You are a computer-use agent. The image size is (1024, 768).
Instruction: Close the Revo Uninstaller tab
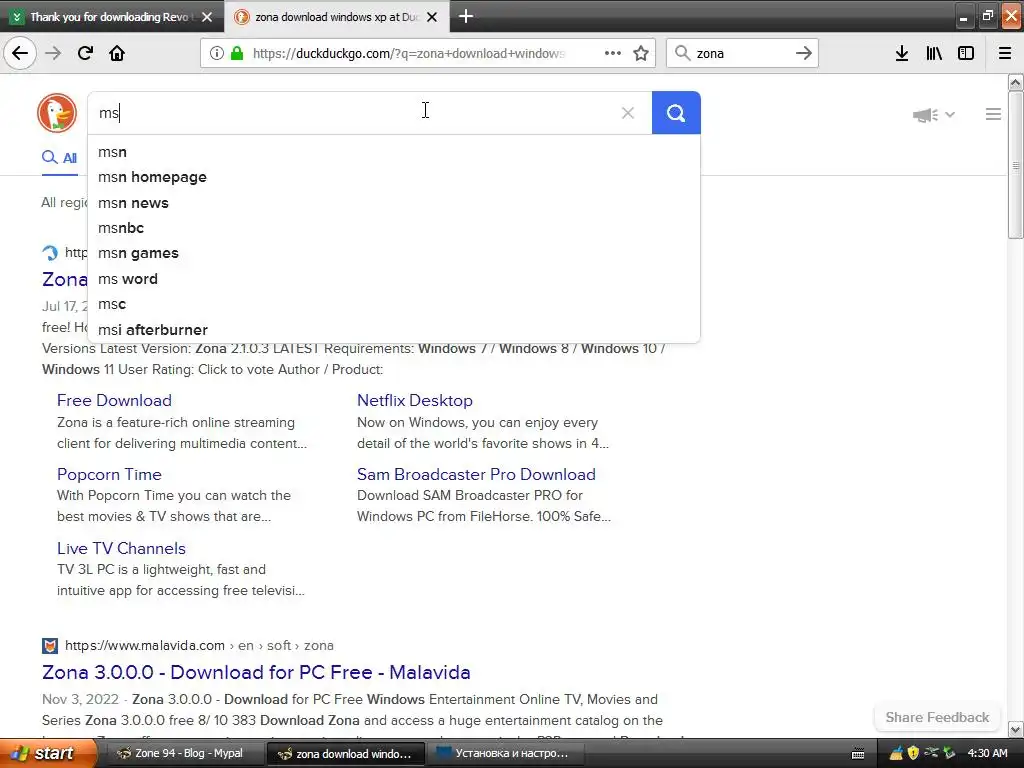coord(207,17)
